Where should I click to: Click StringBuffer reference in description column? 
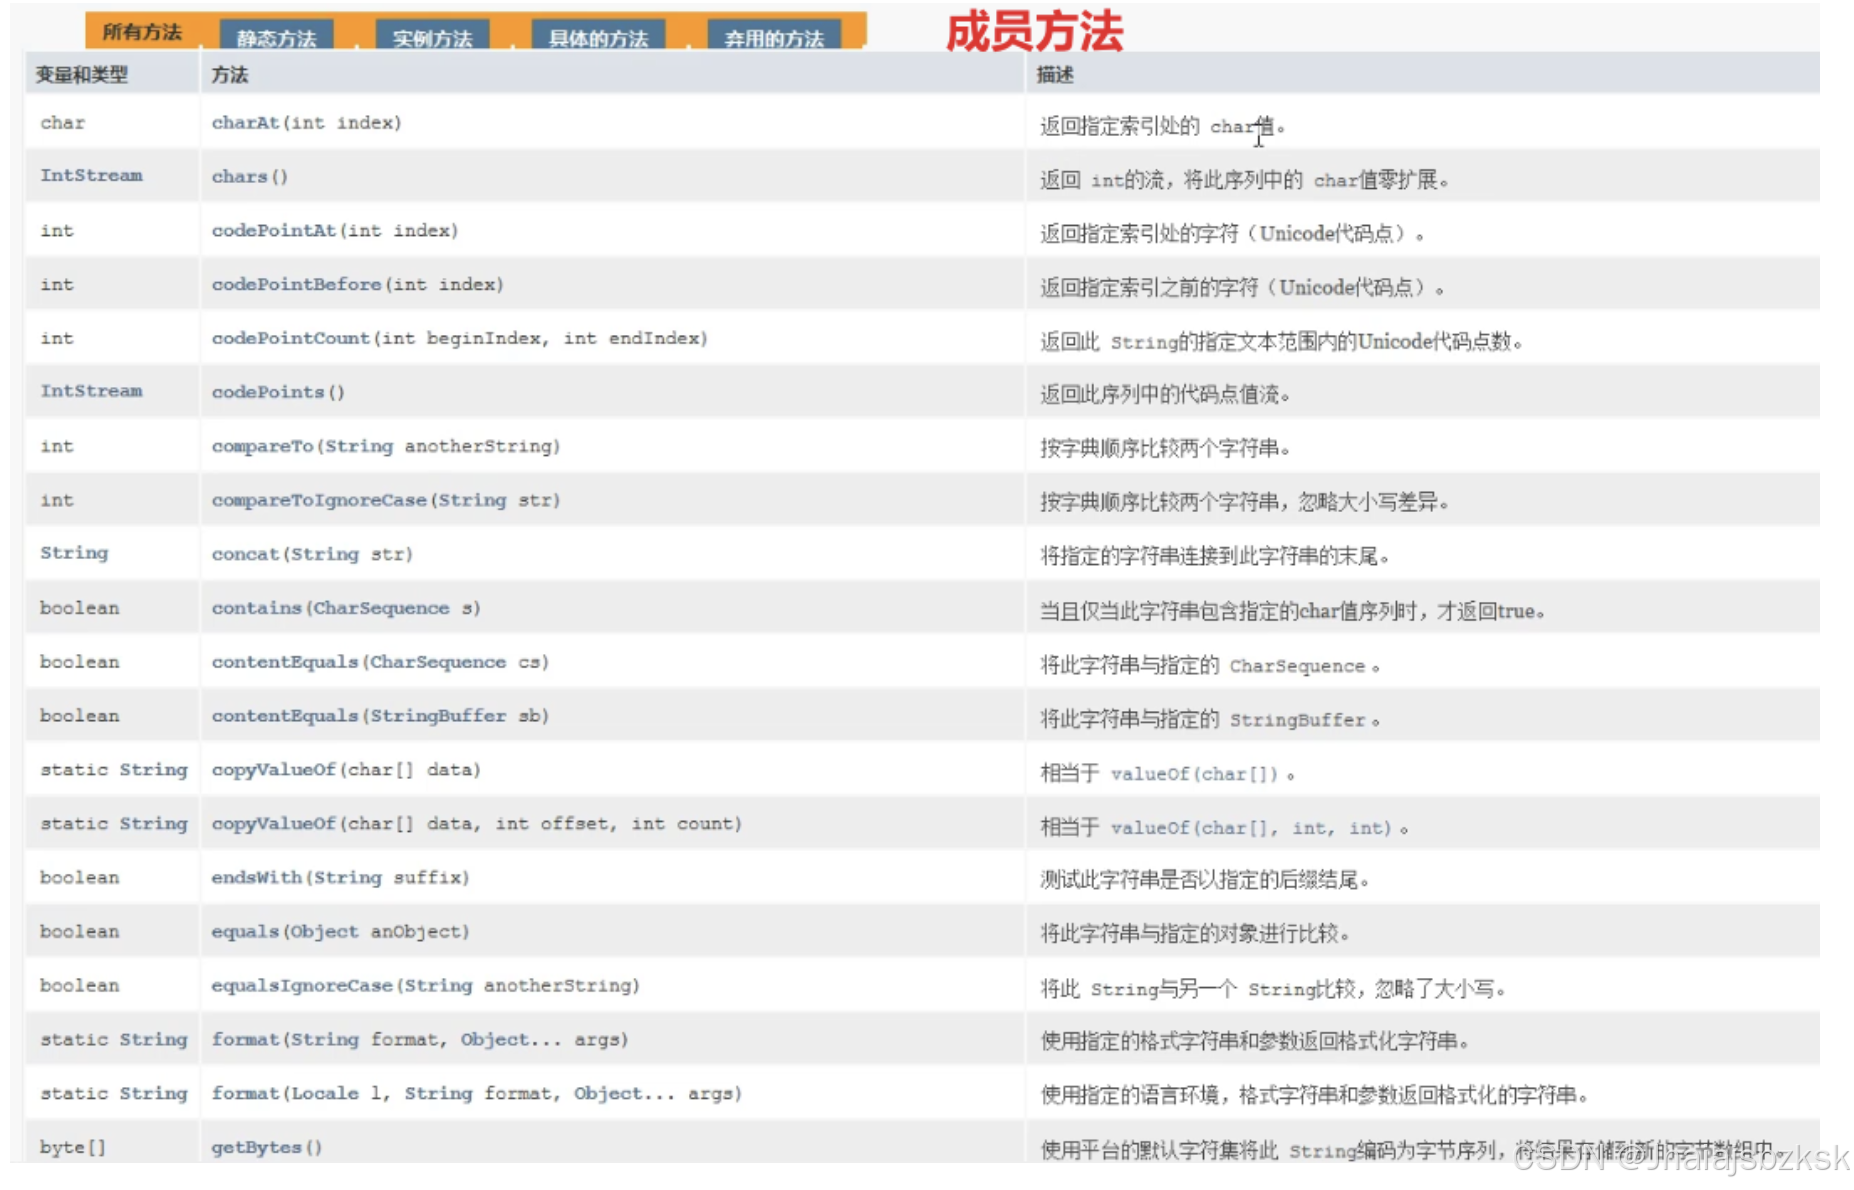point(1297,720)
